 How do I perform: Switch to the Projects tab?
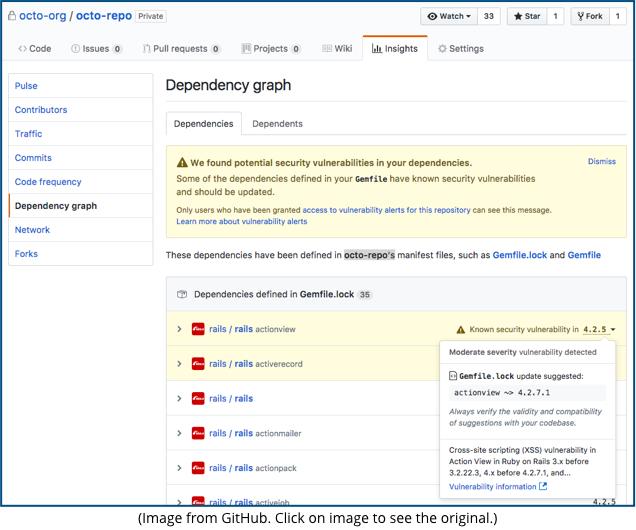271,49
